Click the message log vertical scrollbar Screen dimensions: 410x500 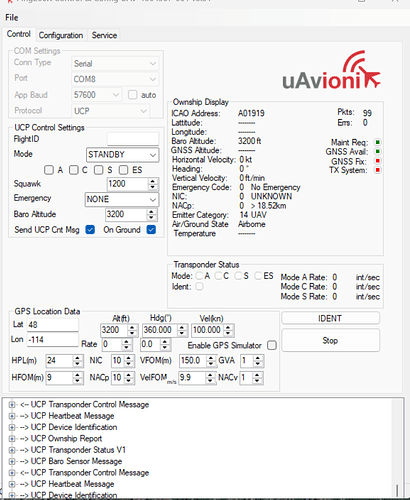point(397,447)
